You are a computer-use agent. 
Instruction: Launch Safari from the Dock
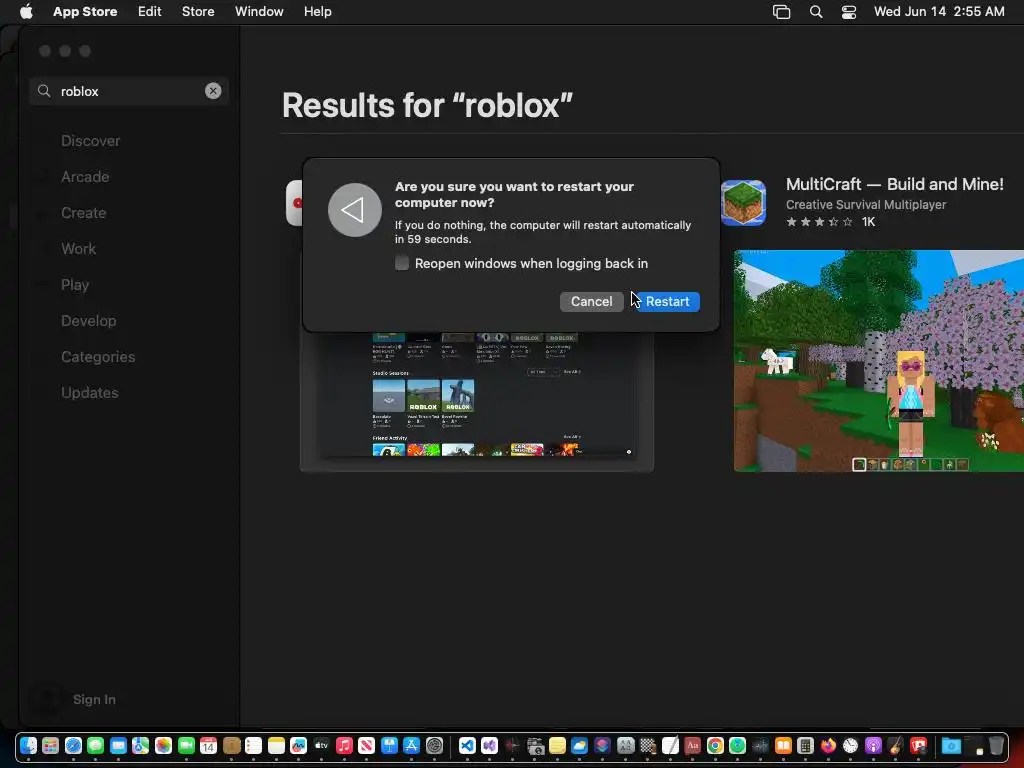[73, 745]
